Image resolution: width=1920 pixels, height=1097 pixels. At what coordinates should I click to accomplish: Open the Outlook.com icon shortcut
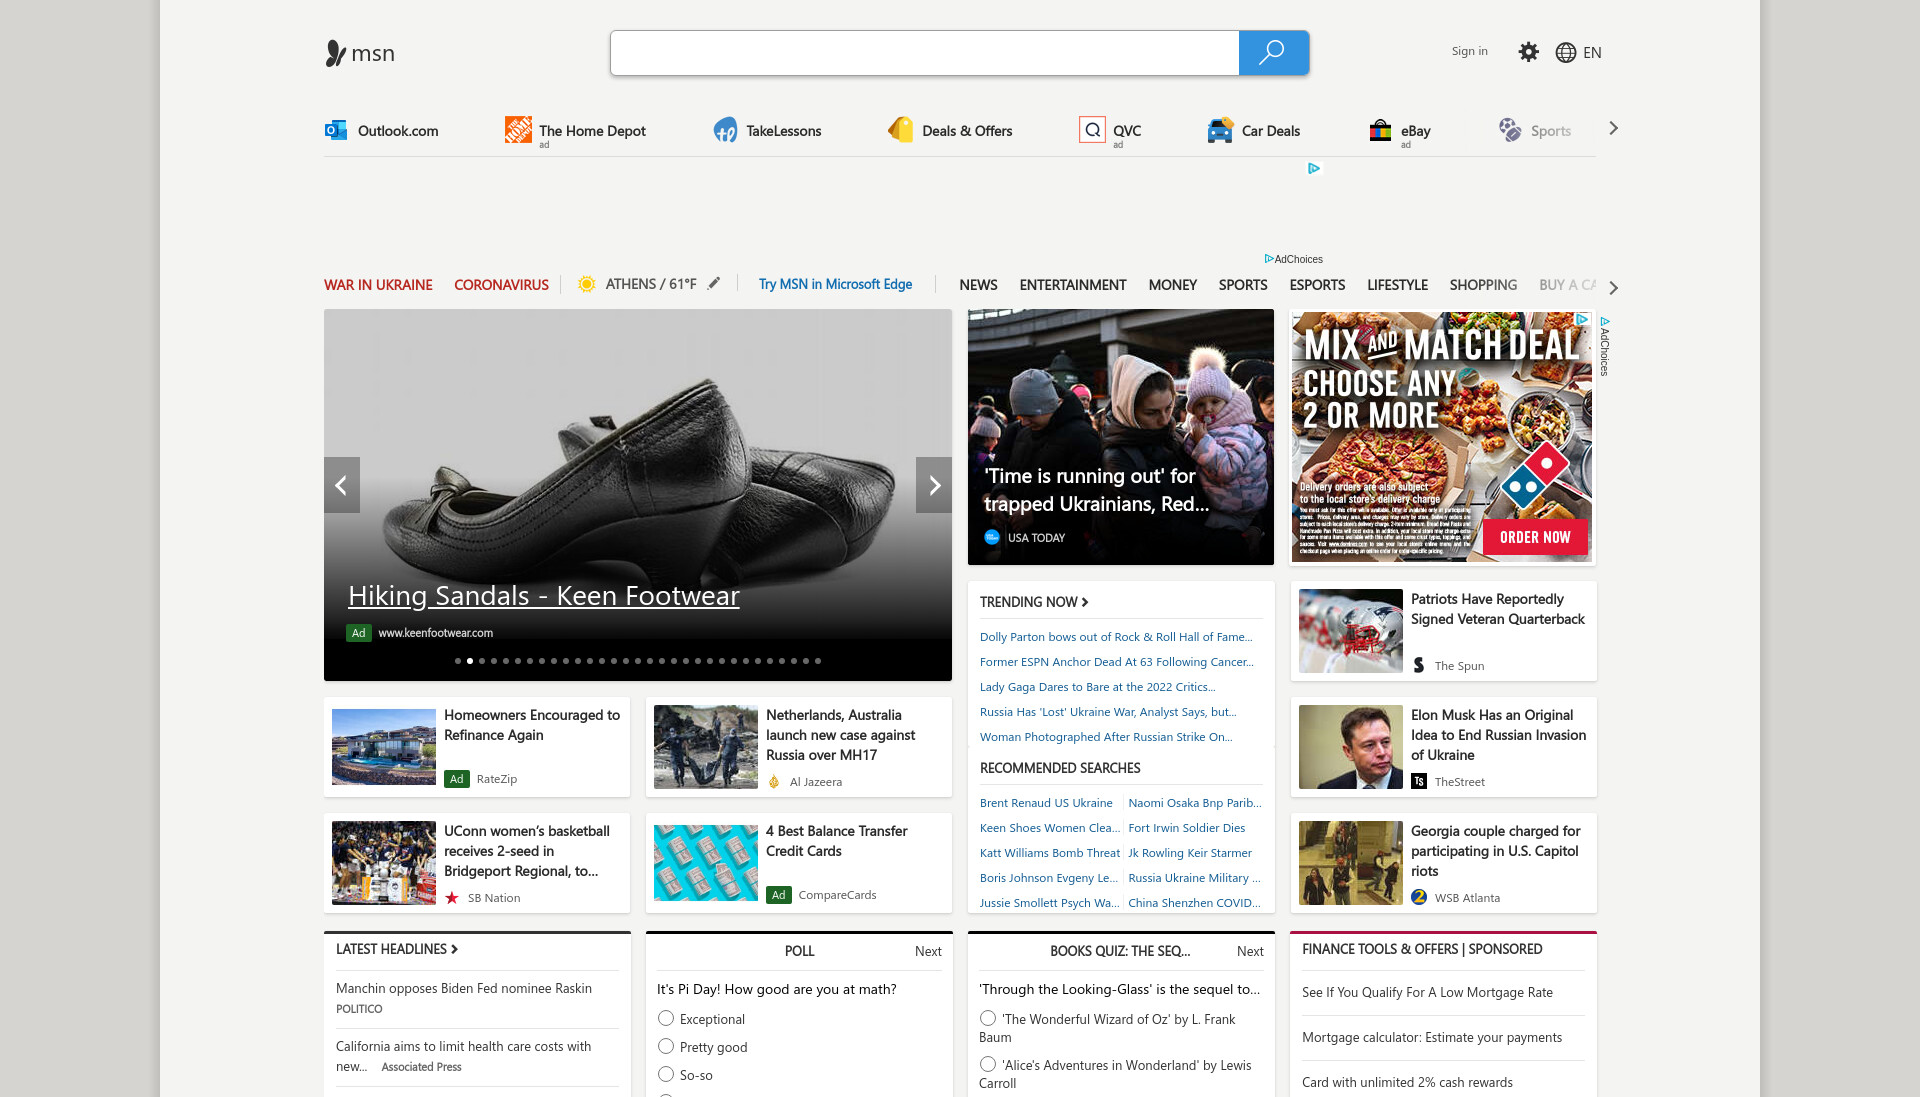pyautogui.click(x=336, y=130)
